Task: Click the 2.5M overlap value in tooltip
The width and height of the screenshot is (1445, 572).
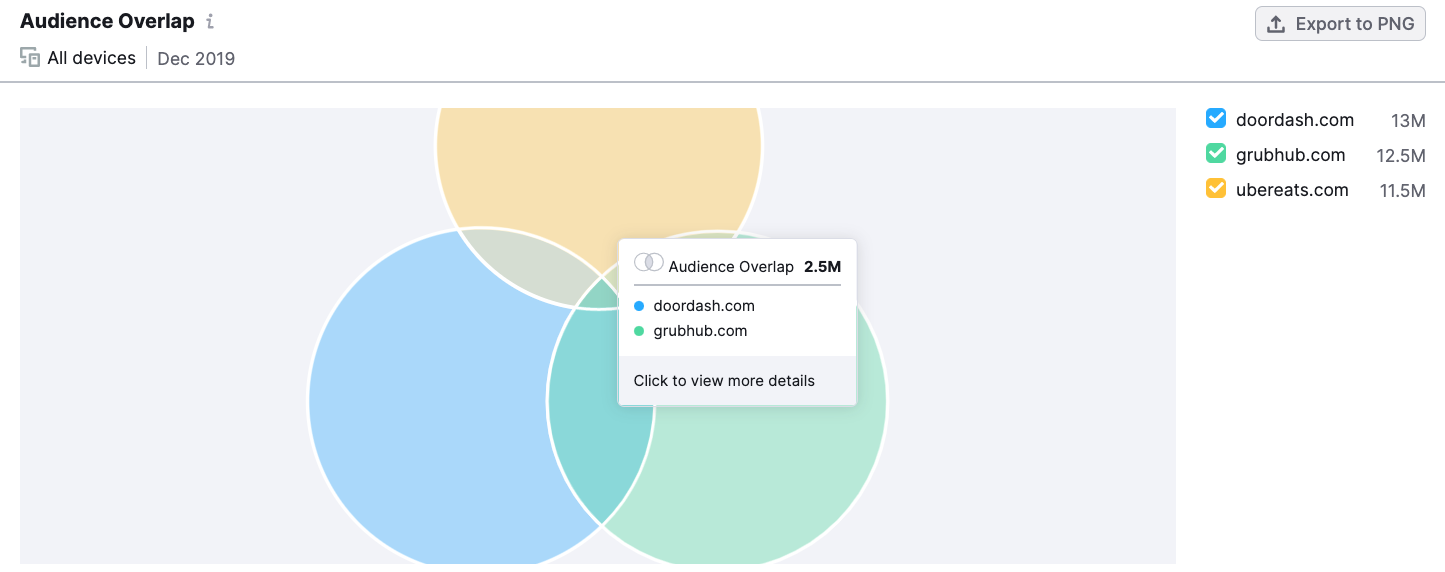Action: (x=822, y=267)
